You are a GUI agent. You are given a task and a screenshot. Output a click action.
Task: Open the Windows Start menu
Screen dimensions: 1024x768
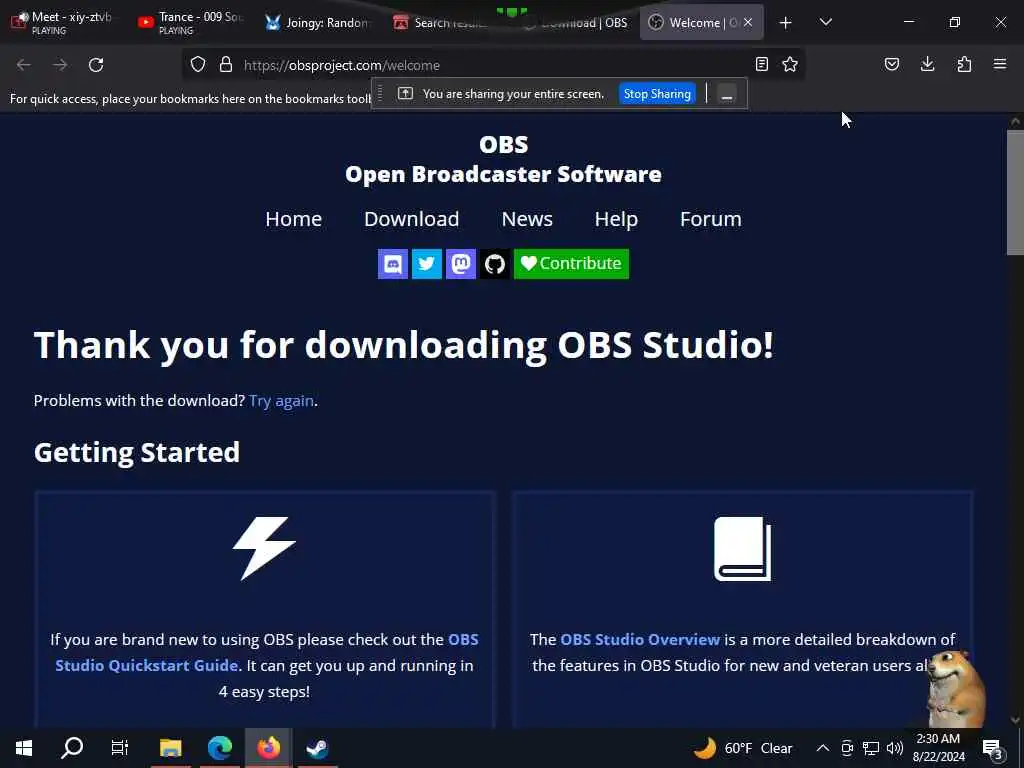click(x=24, y=748)
